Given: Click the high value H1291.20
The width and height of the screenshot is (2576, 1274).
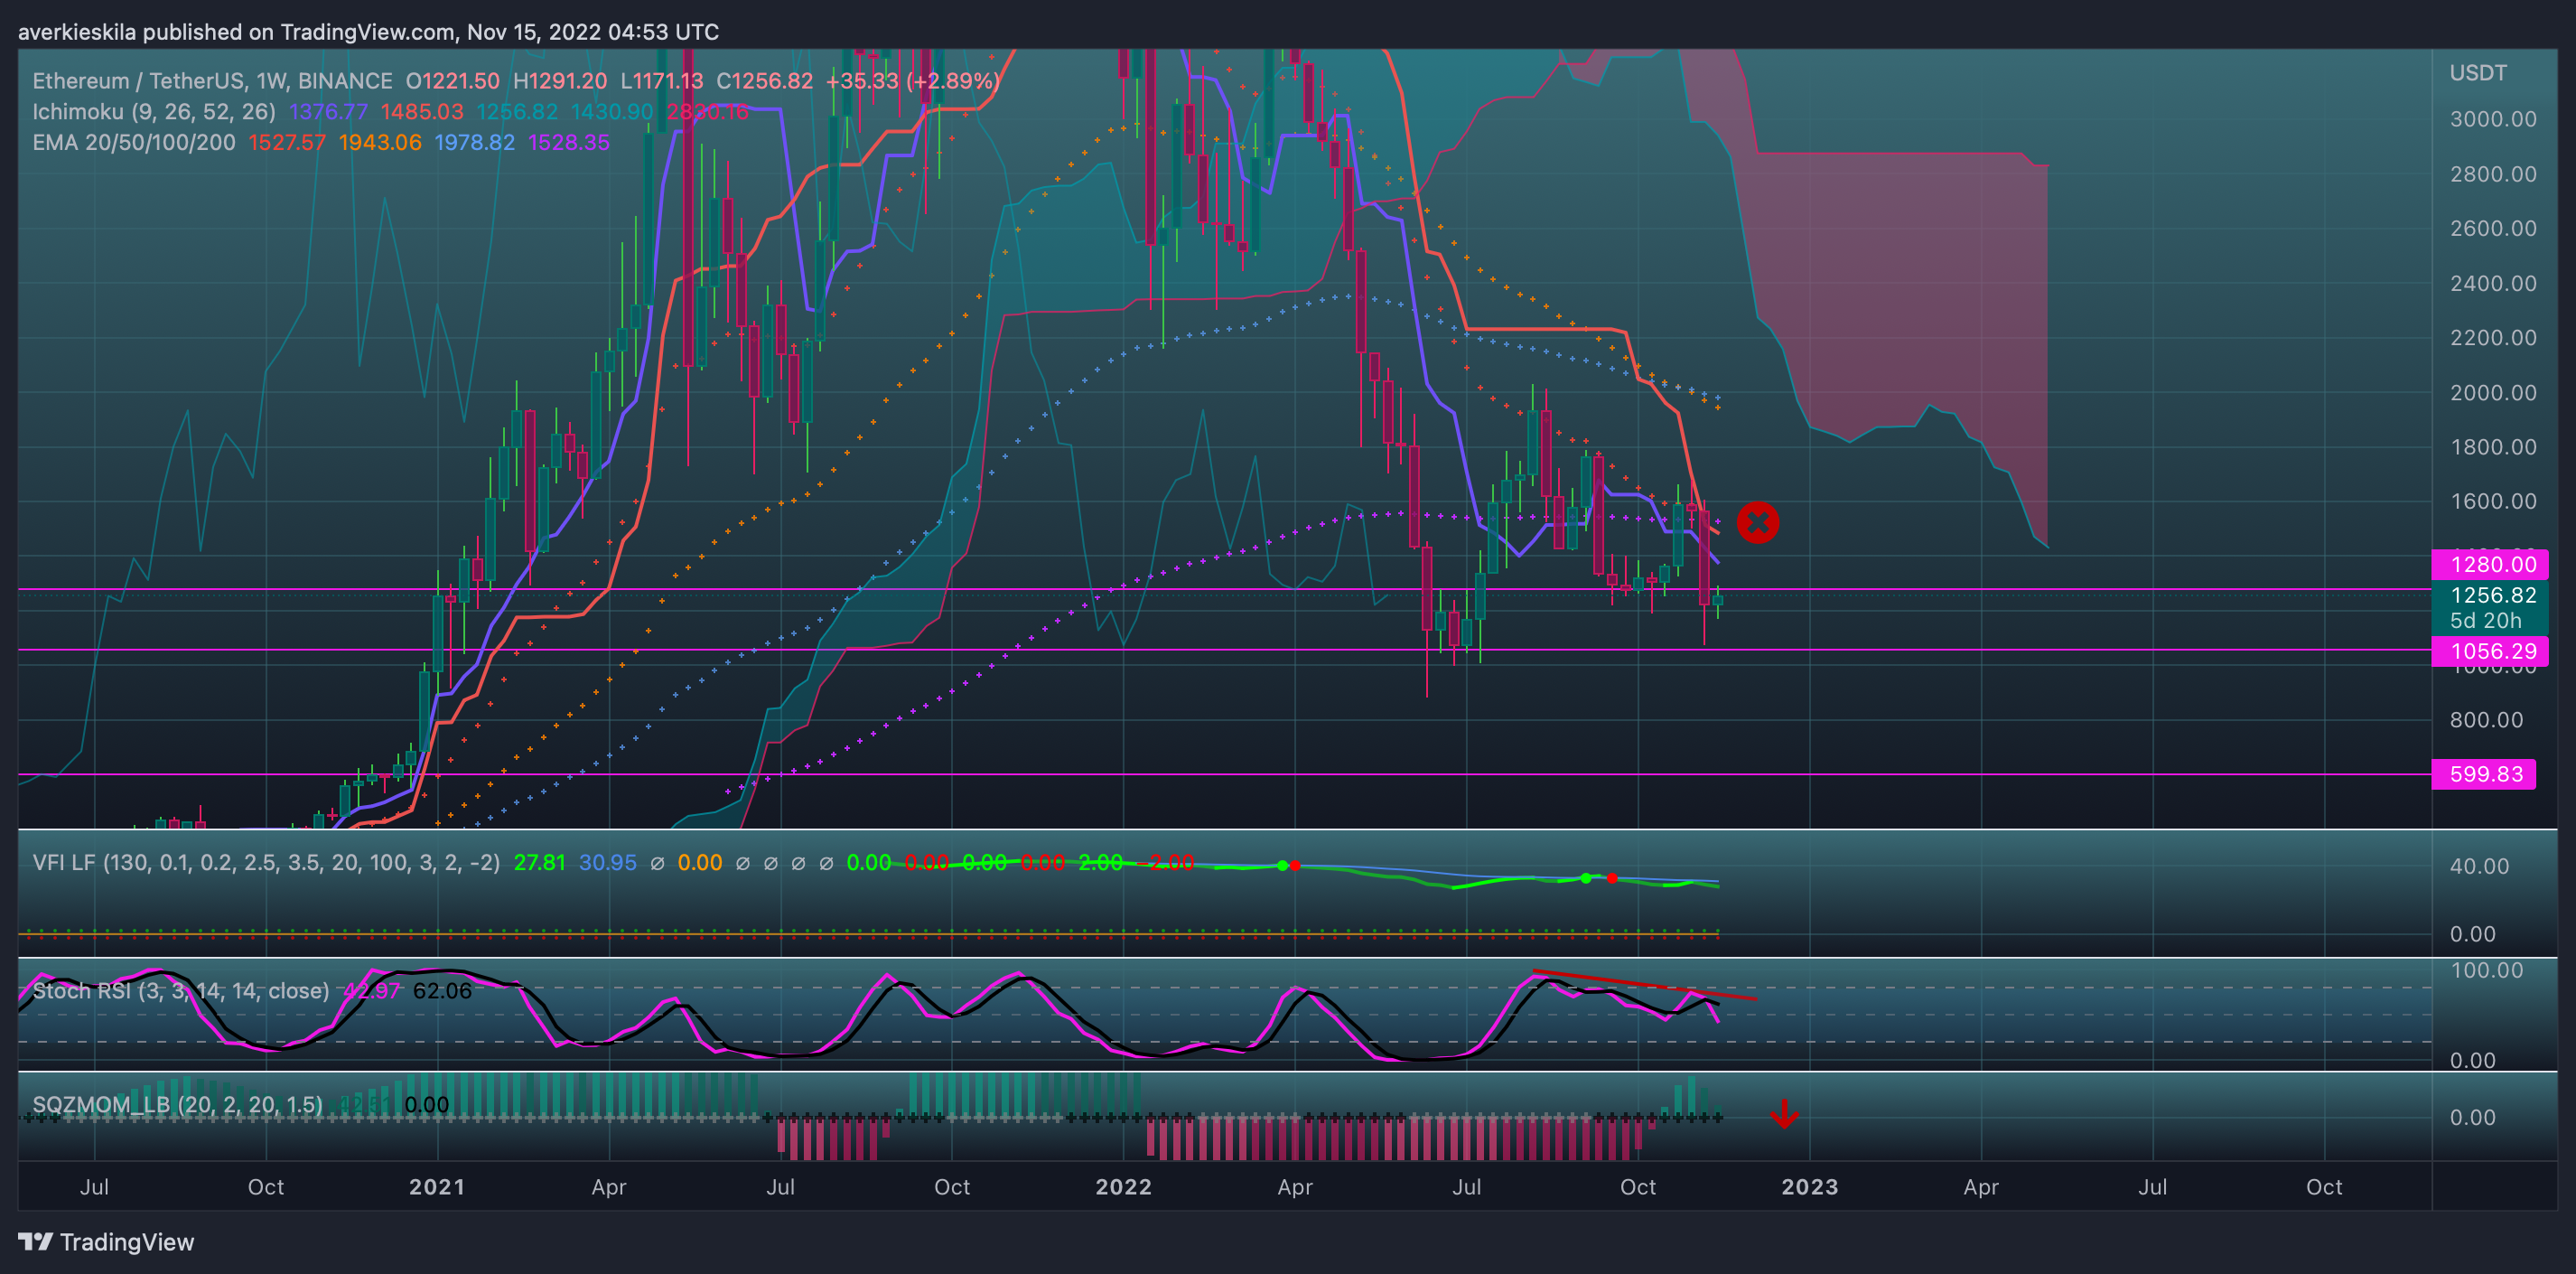Looking at the screenshot, I should pyautogui.click(x=560, y=81).
